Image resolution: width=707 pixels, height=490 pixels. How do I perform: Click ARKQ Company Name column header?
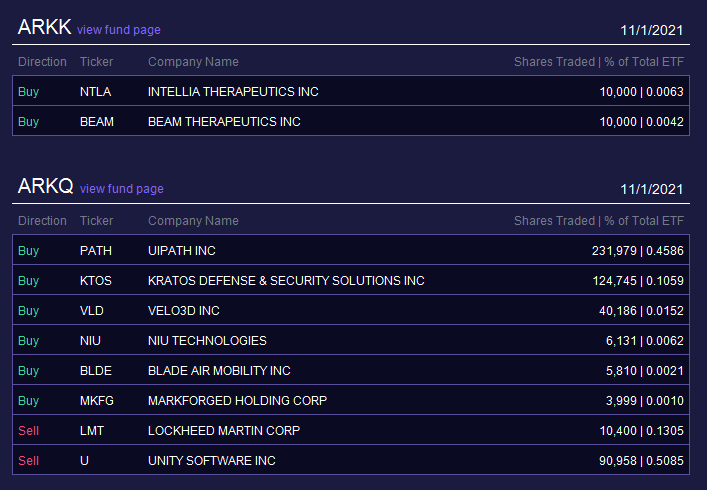(193, 221)
